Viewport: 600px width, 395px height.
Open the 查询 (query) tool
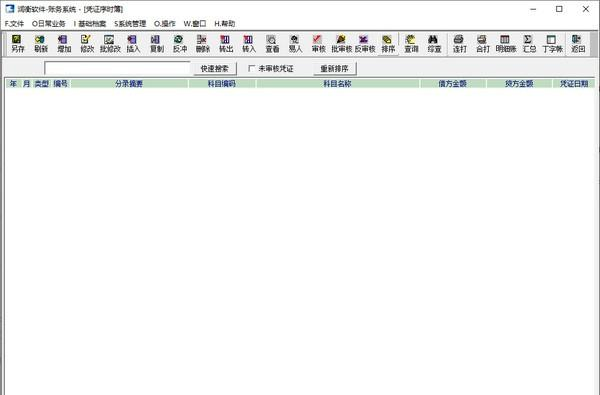tap(411, 44)
